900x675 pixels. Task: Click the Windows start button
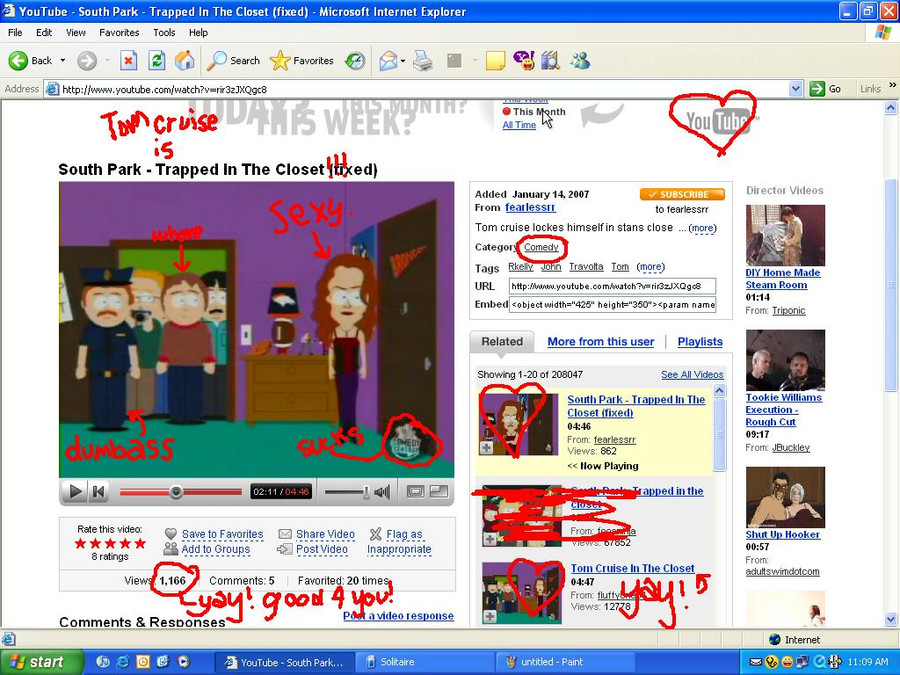pyautogui.click(x=40, y=662)
